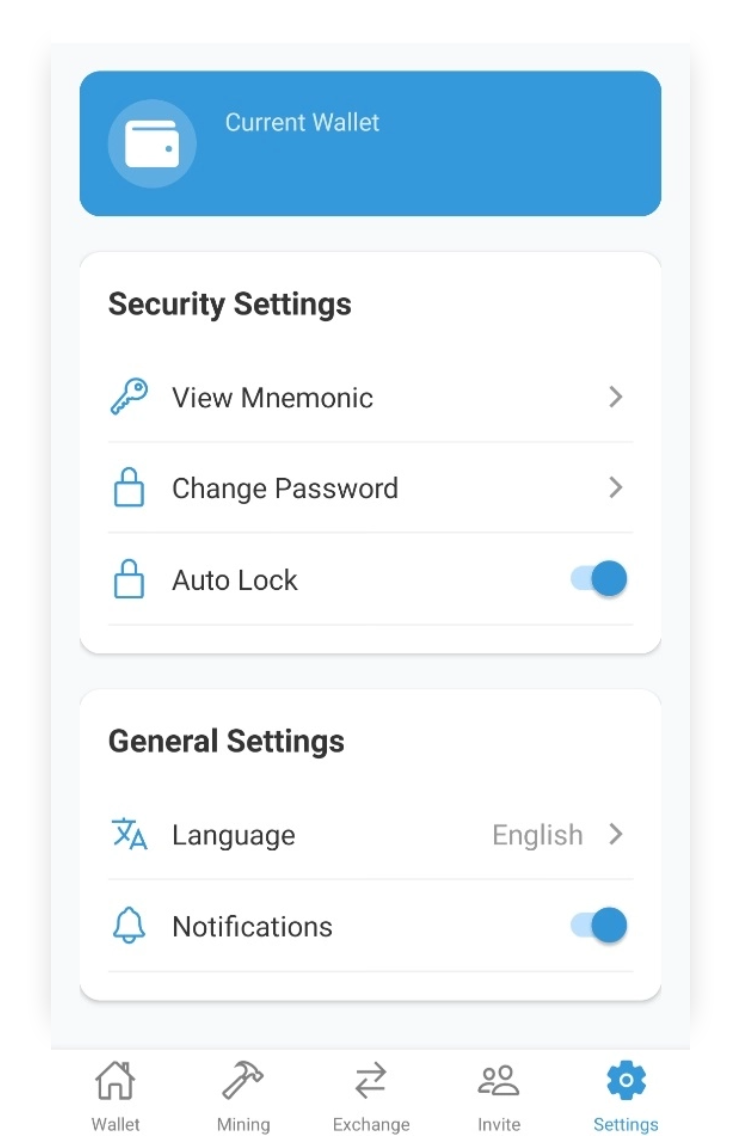Click the padlock icon next to Auto Lock
Image resolution: width=741 pixels, height=1141 pixels.
[129, 579]
